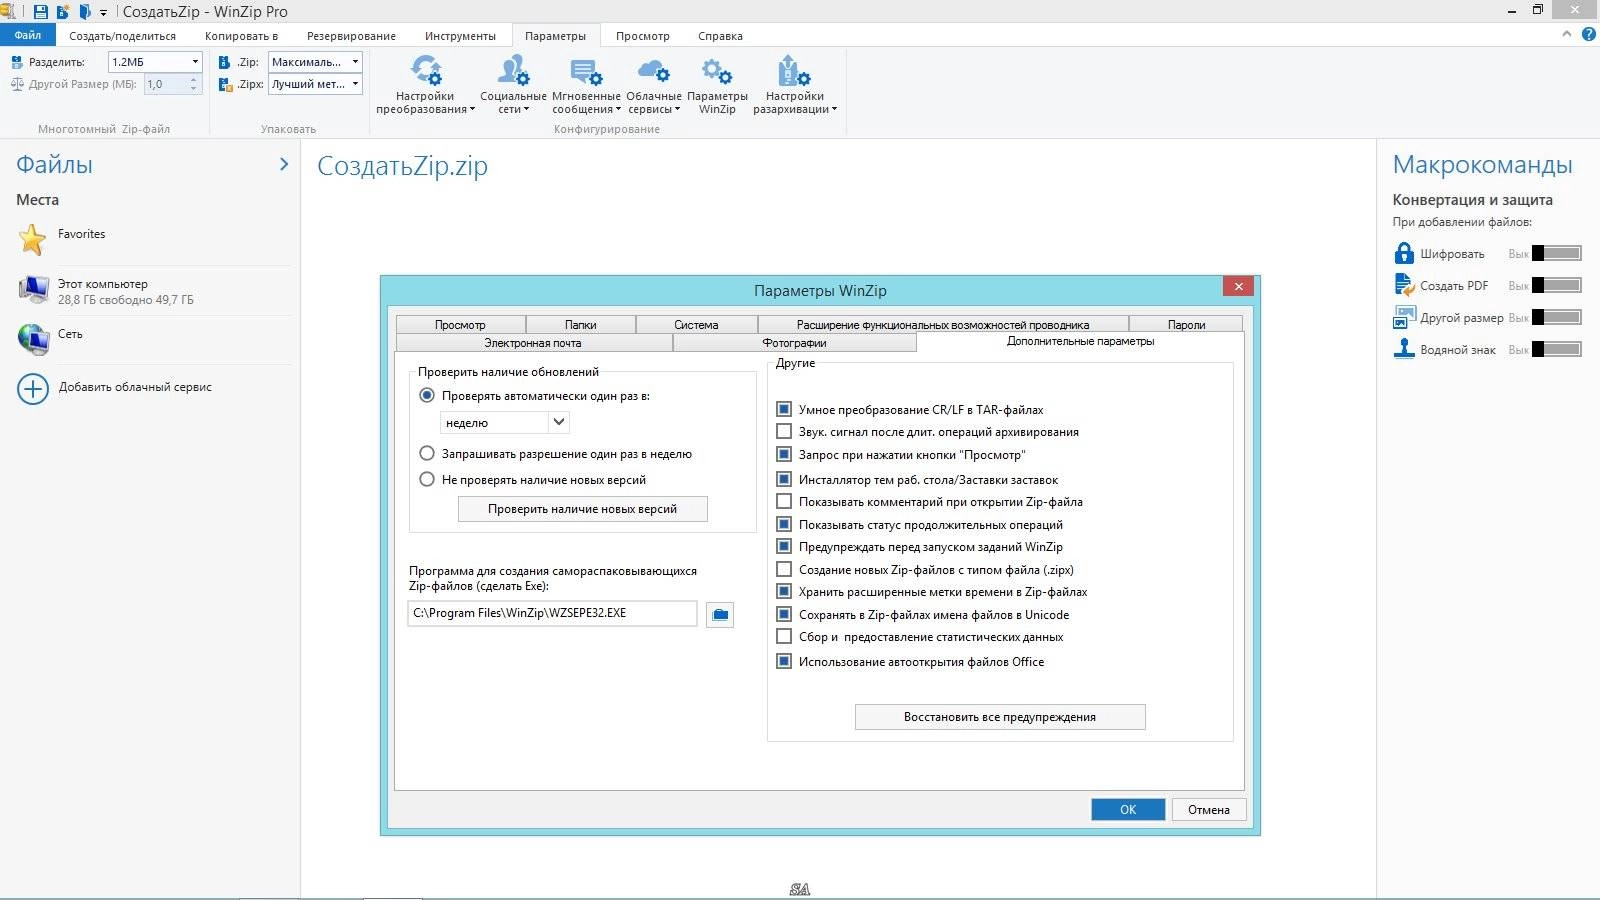Toggle Запрос при нажатии кнопки Просмотр
The width and height of the screenshot is (1600, 900).
tap(784, 454)
